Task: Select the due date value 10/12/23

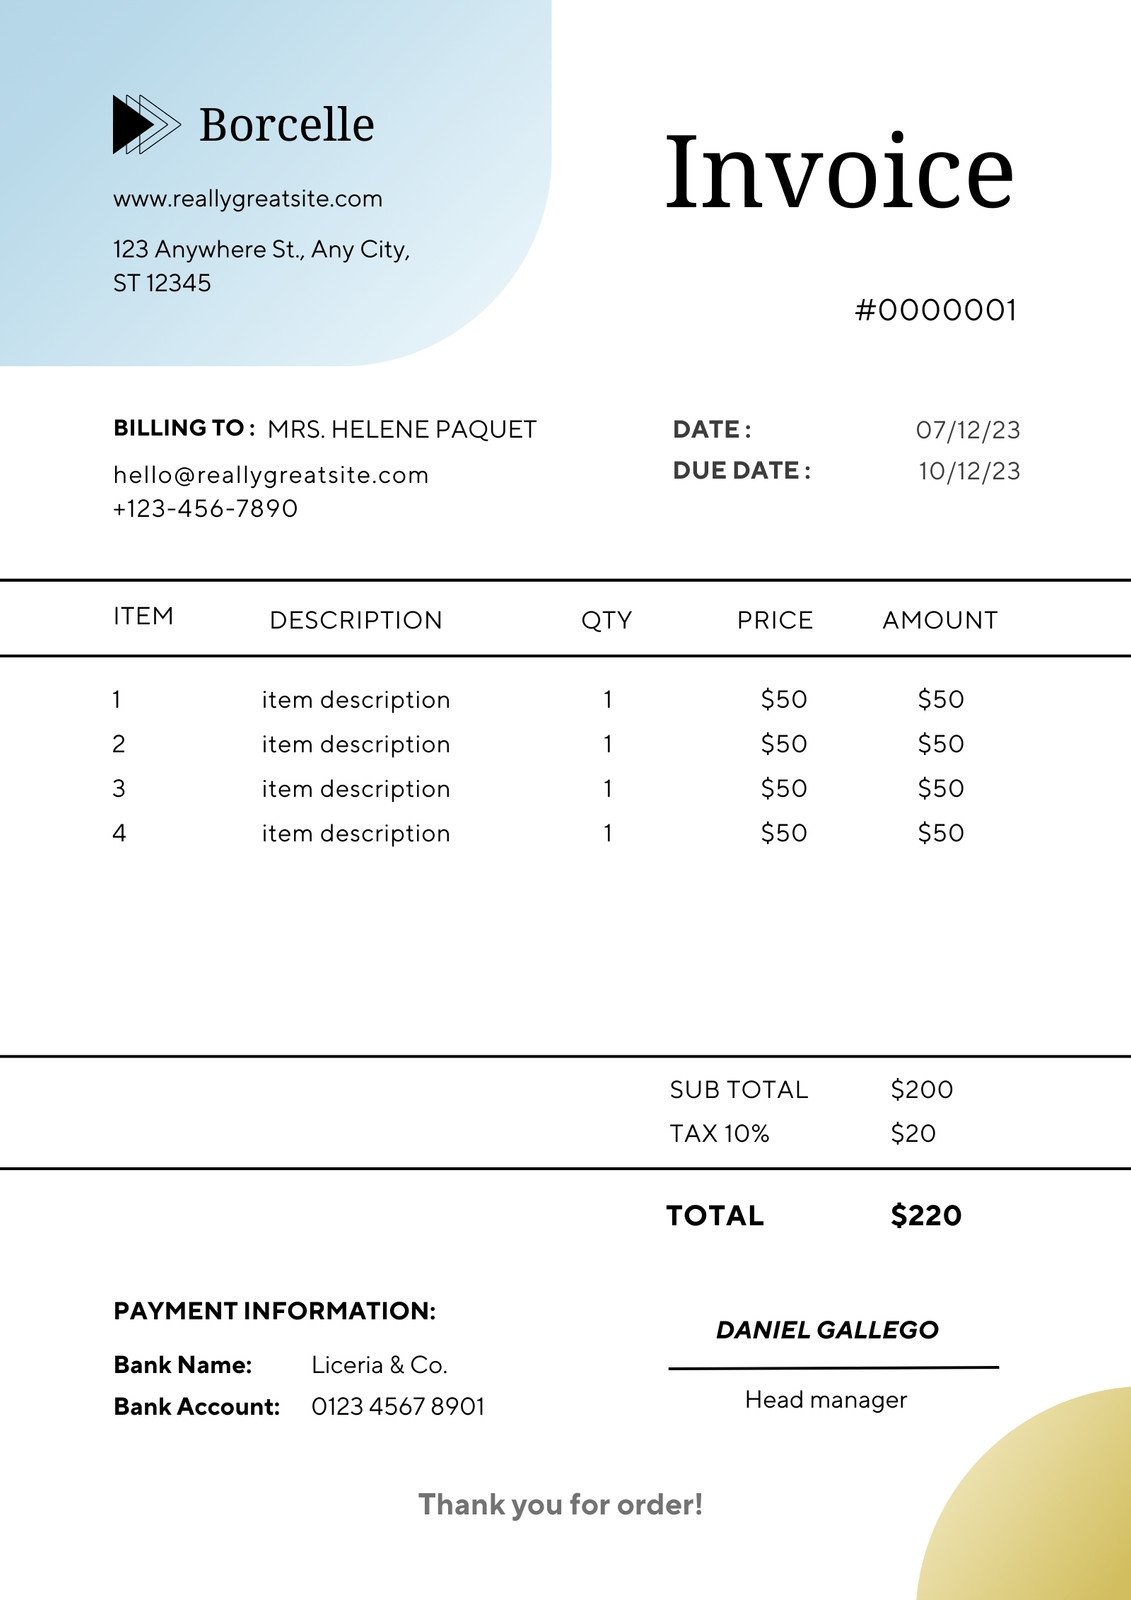Action: point(970,471)
